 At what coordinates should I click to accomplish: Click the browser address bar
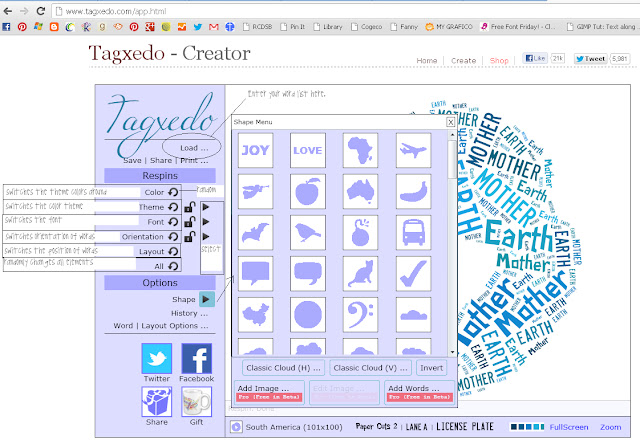click(345, 11)
